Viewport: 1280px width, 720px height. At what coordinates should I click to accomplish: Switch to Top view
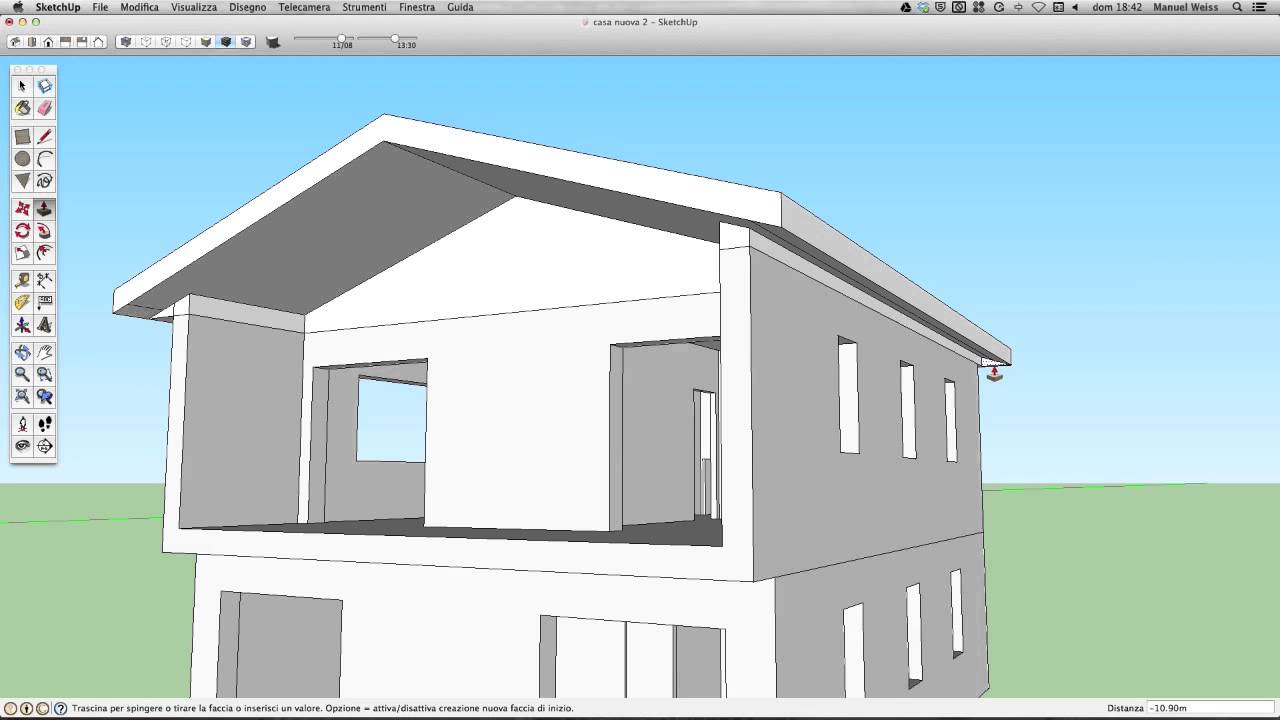point(31,42)
